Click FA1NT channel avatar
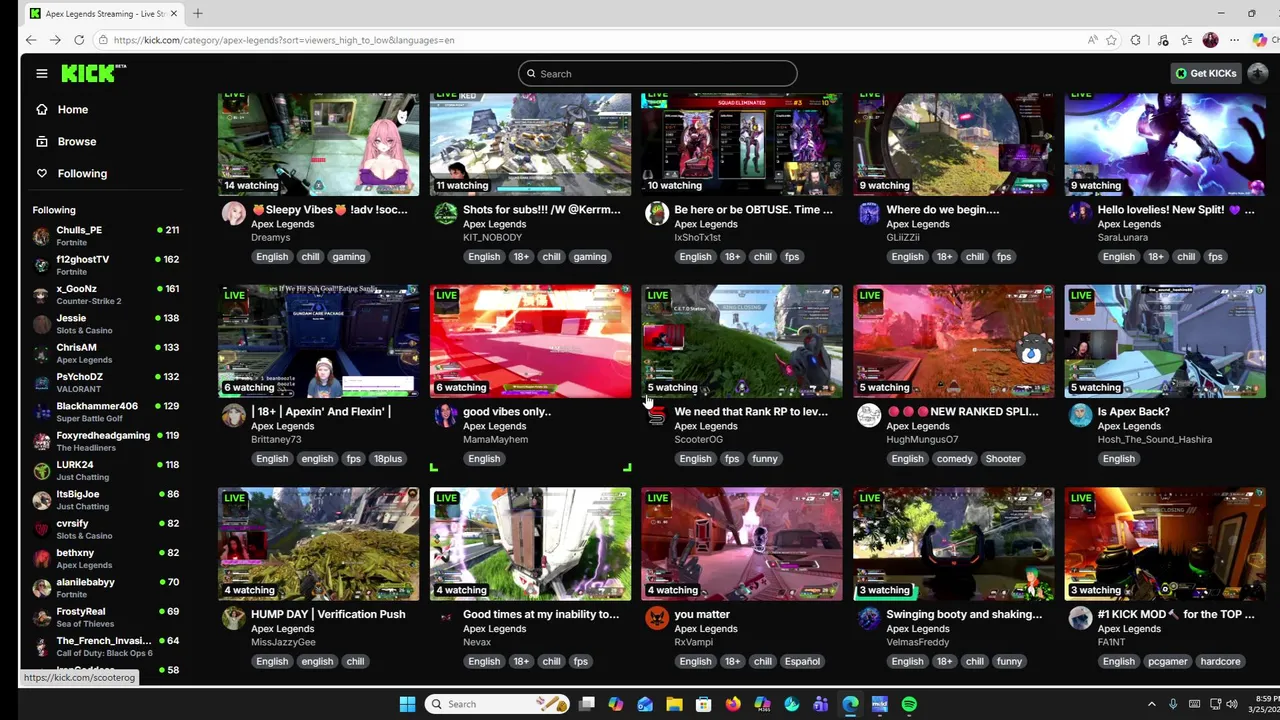 point(1080,618)
